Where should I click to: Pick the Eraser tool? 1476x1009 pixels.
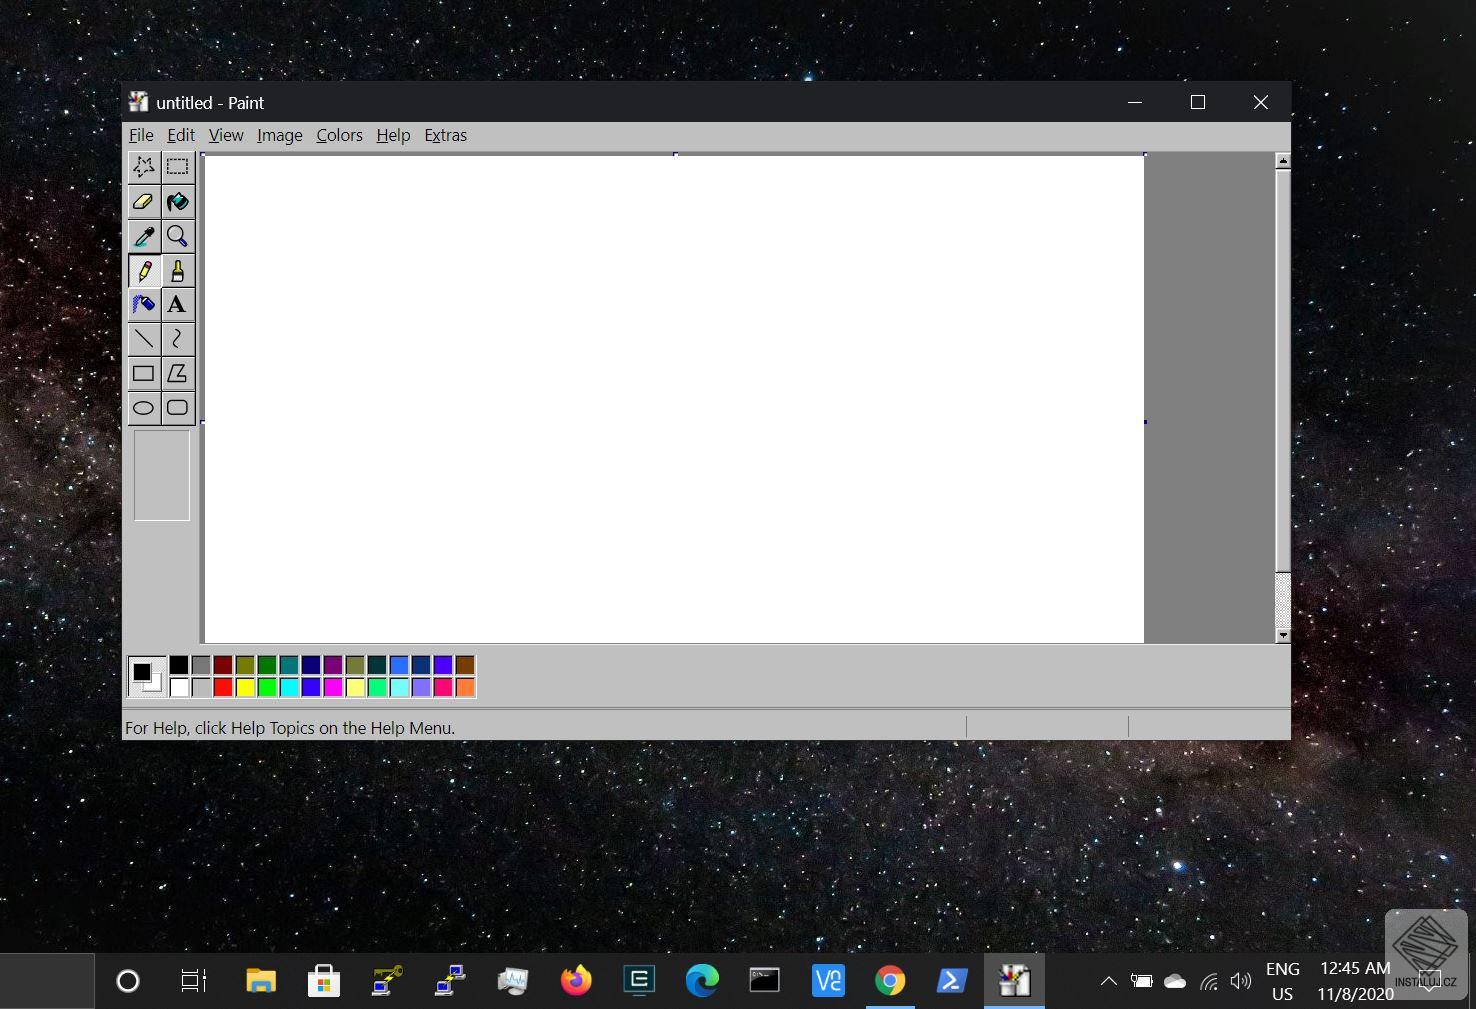[x=144, y=202]
